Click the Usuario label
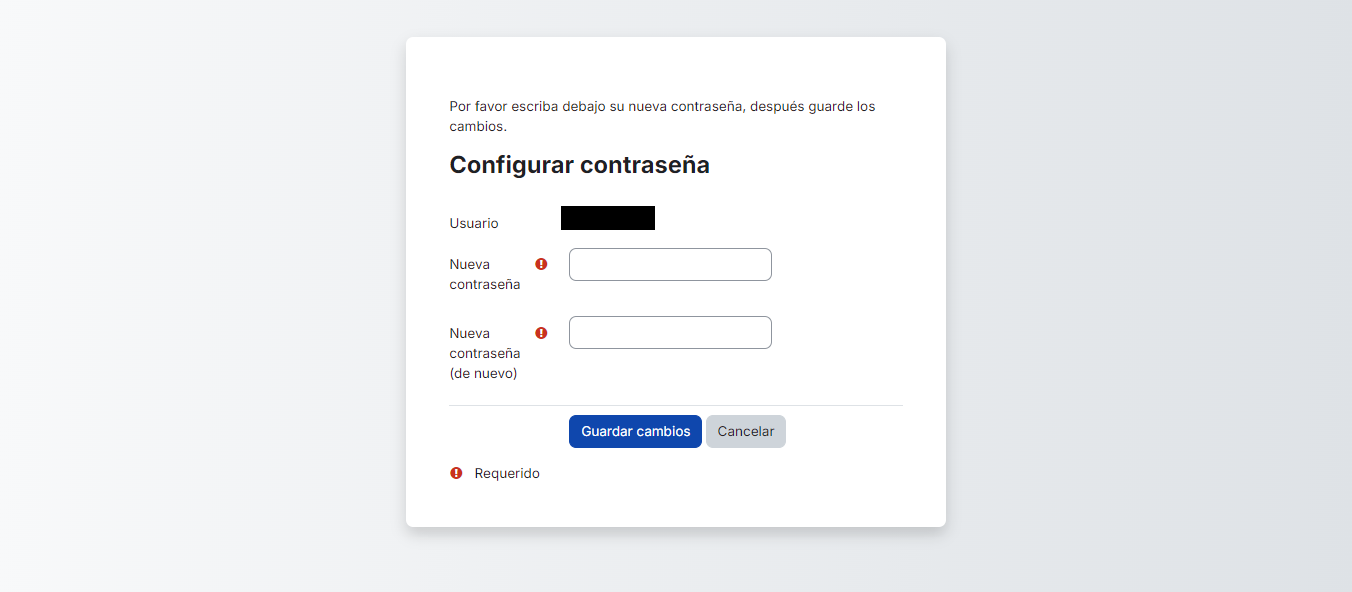 point(474,223)
